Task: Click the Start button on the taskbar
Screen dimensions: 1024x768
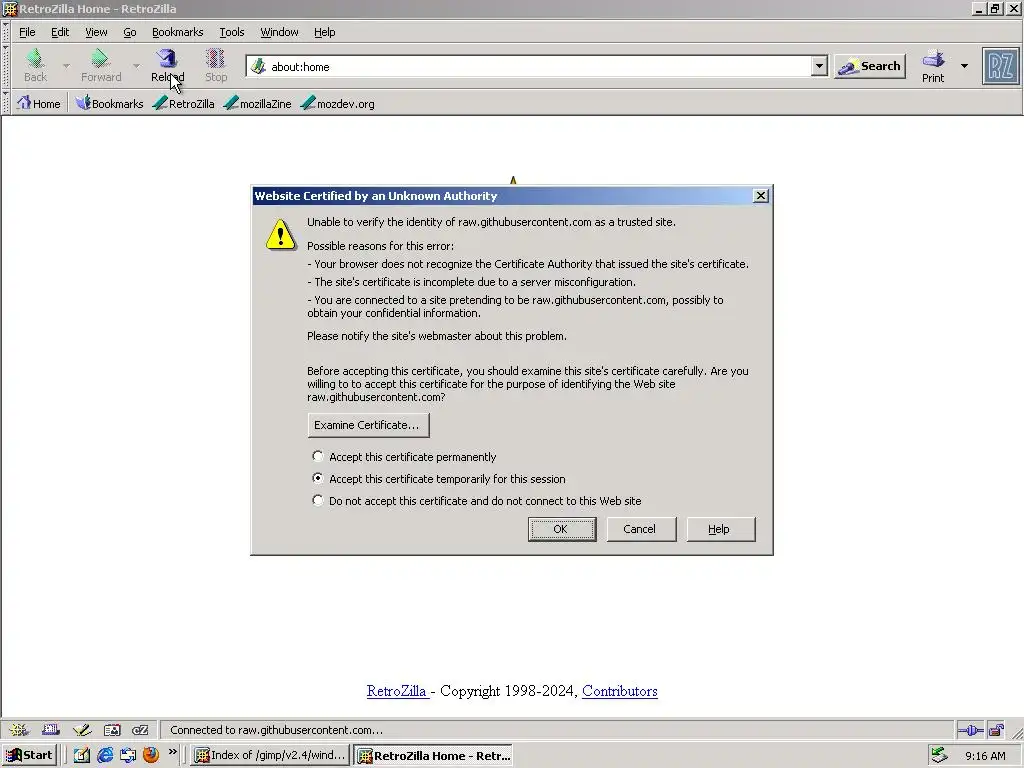Action: click(30, 755)
